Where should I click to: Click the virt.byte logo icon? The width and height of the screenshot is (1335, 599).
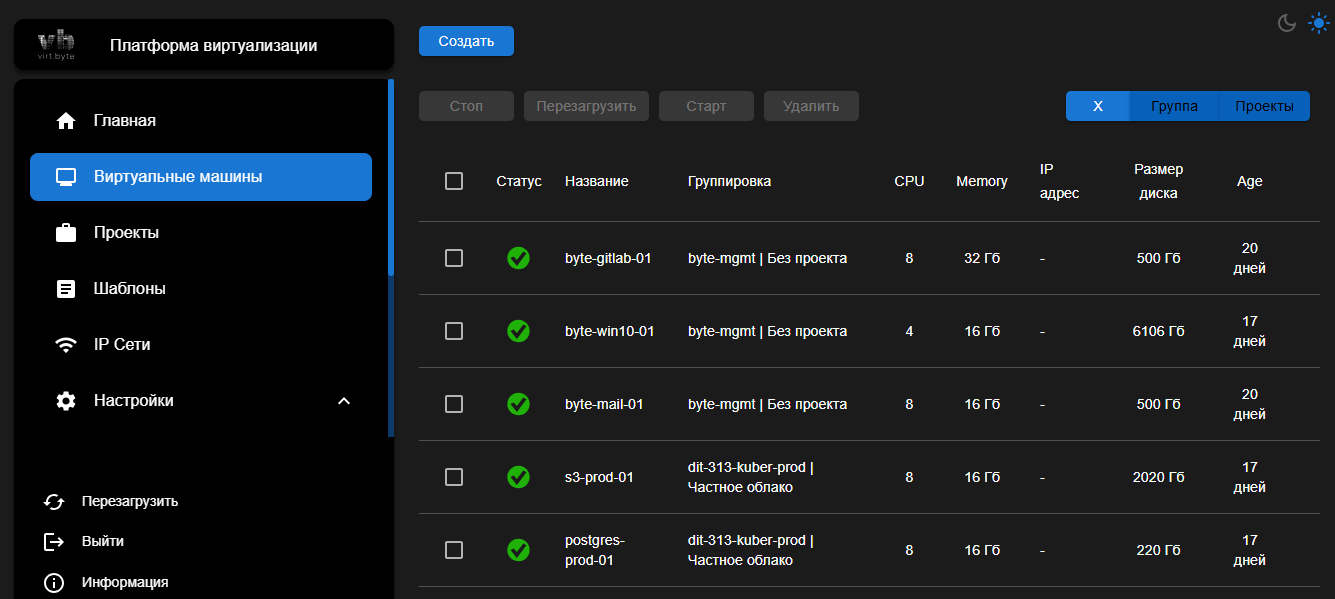[x=56, y=45]
